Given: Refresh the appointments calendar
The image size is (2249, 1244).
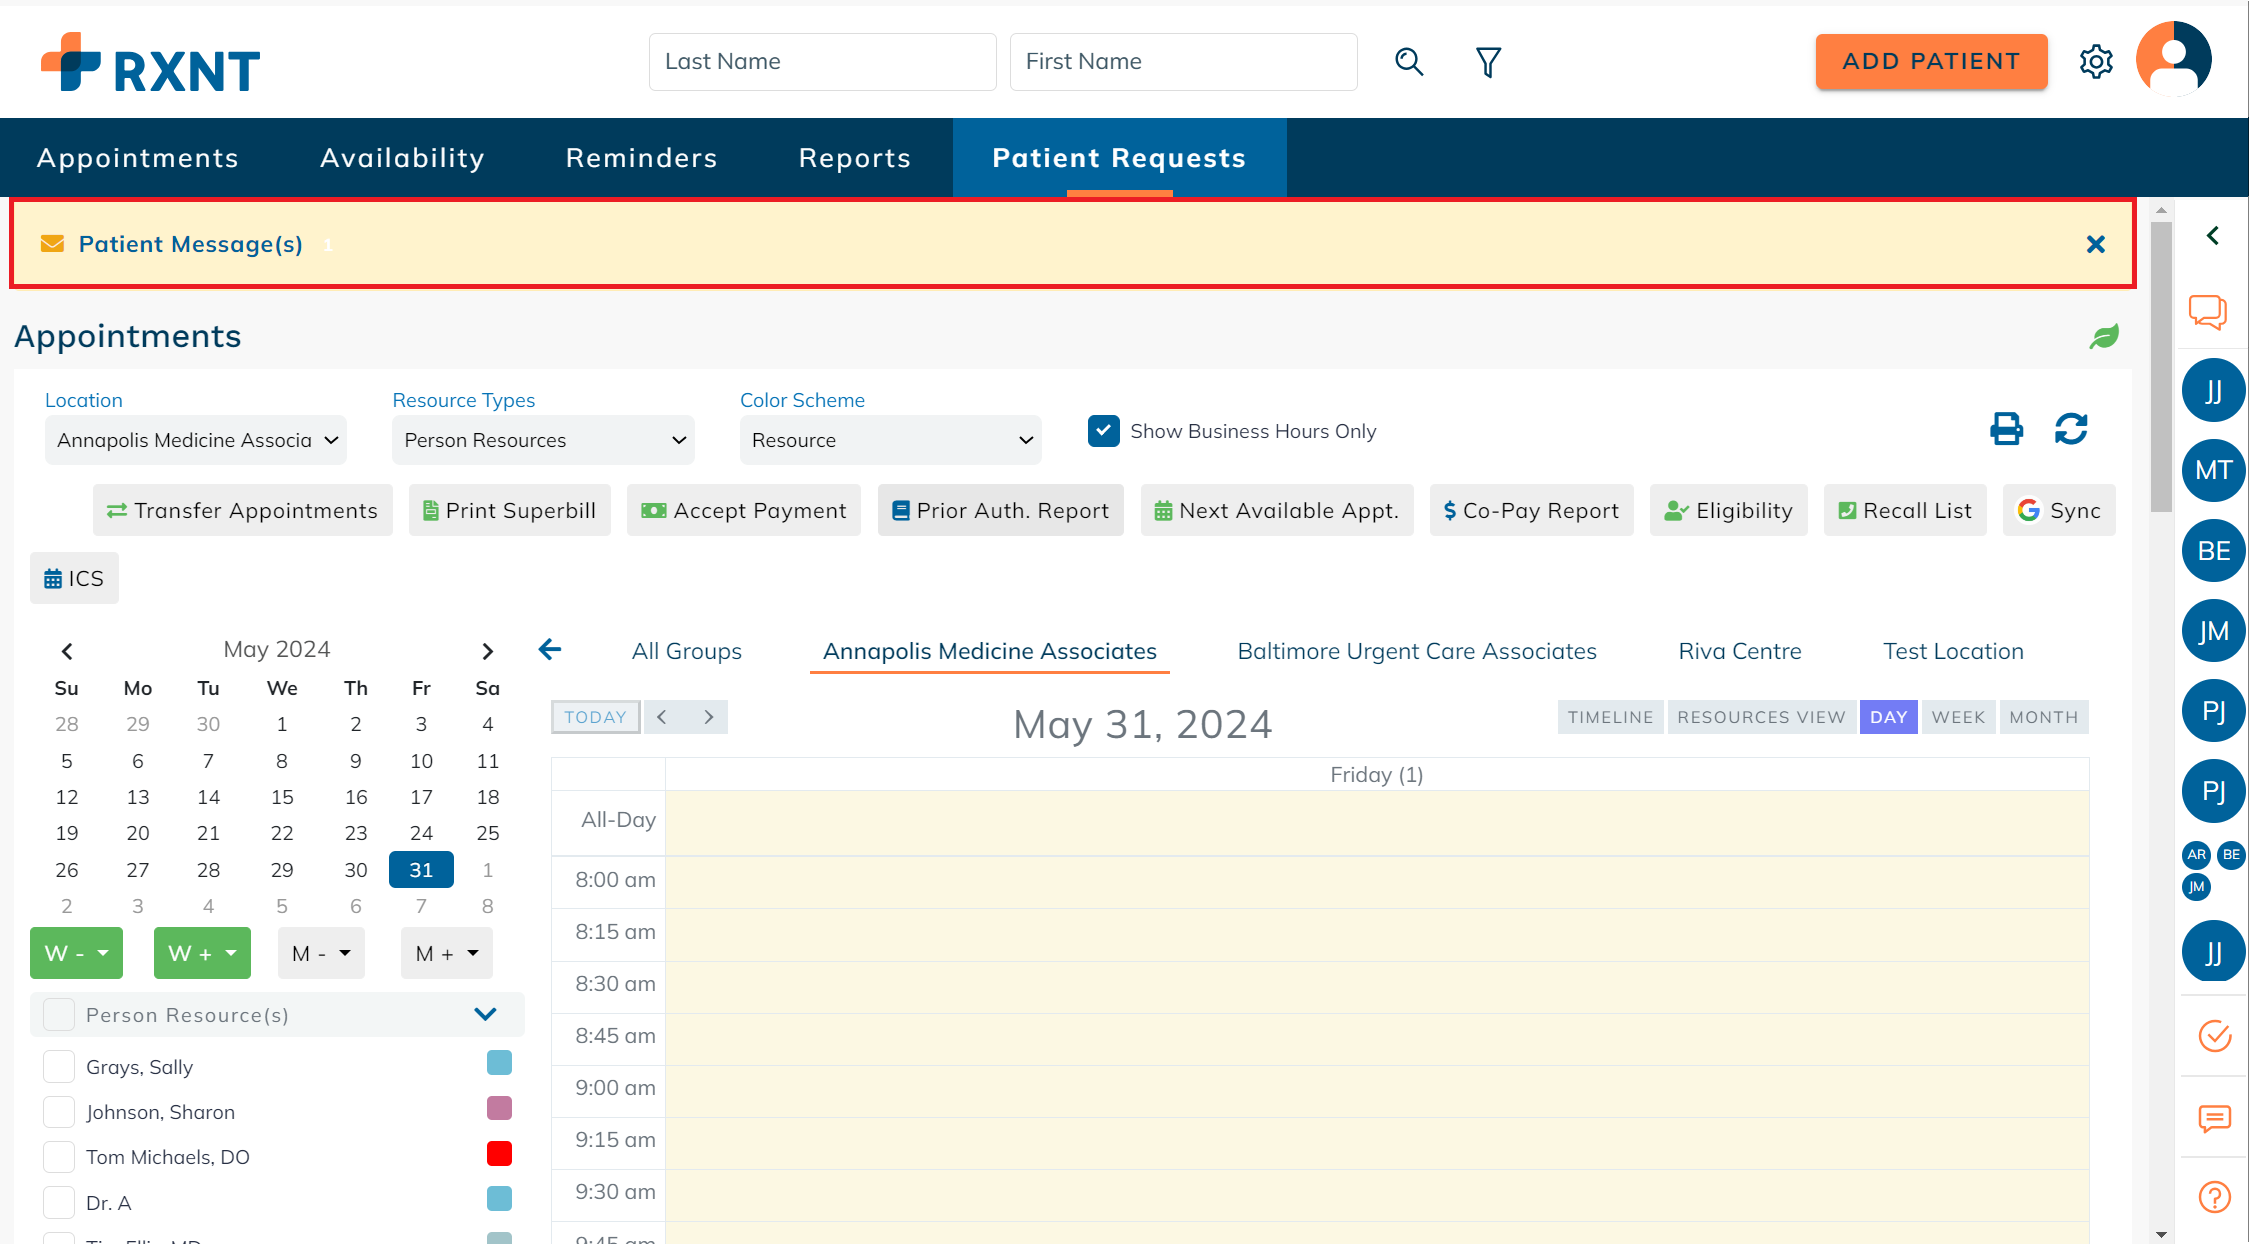Looking at the screenshot, I should click(2071, 429).
